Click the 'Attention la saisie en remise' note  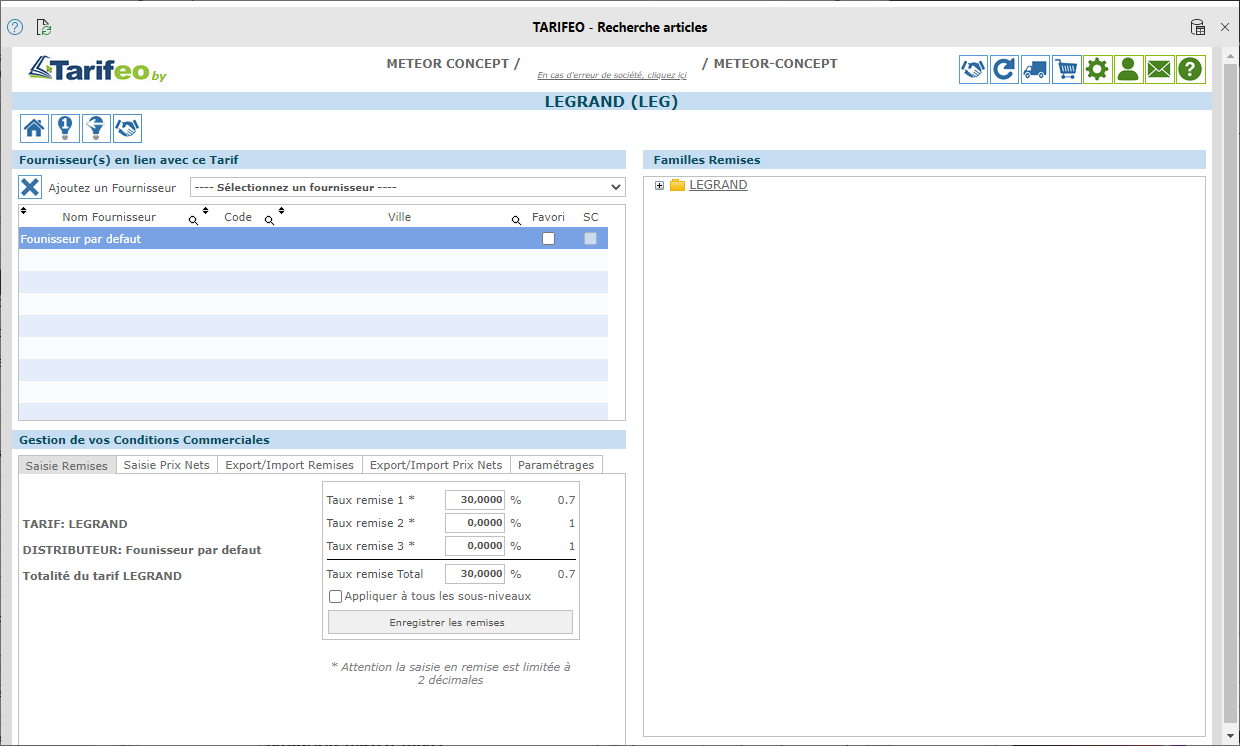(451, 673)
